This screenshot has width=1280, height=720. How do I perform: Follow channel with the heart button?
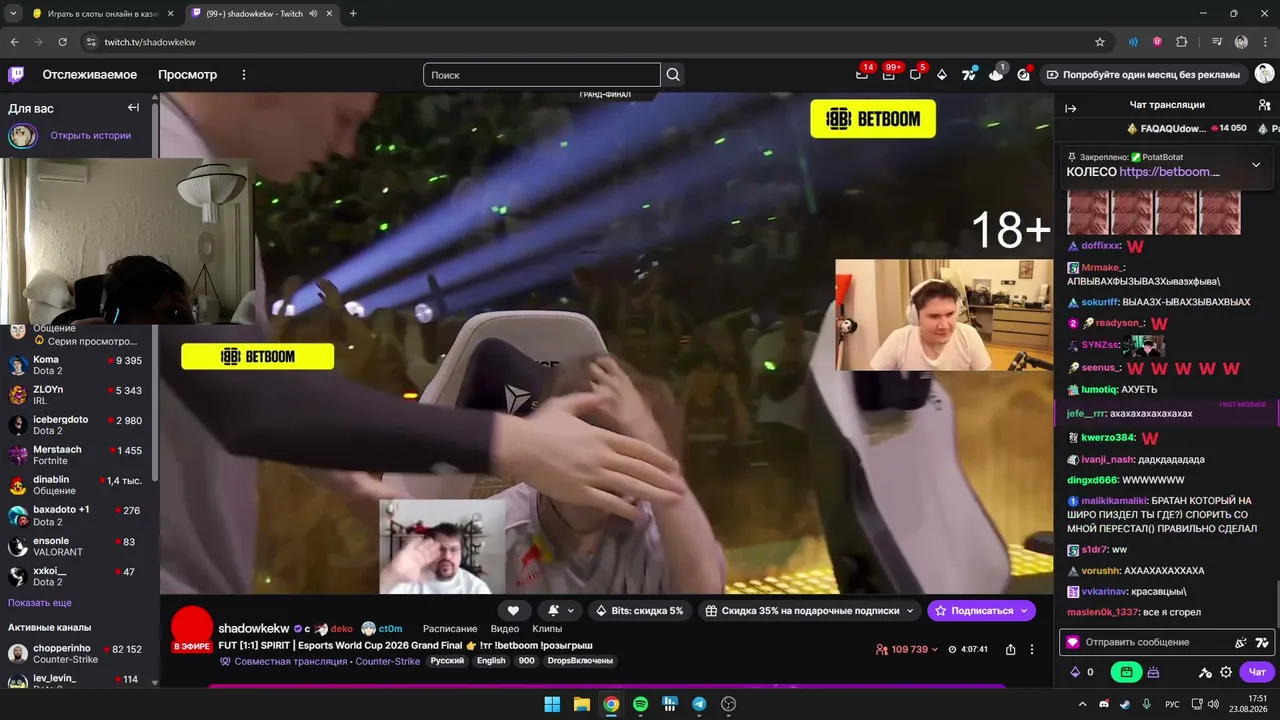513,611
